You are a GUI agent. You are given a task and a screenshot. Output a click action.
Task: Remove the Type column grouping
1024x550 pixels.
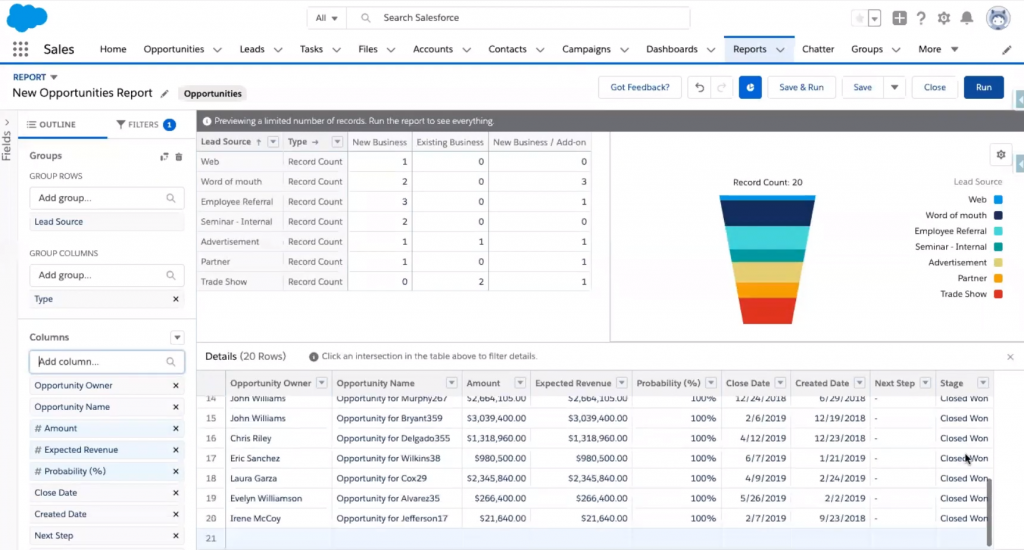click(176, 299)
